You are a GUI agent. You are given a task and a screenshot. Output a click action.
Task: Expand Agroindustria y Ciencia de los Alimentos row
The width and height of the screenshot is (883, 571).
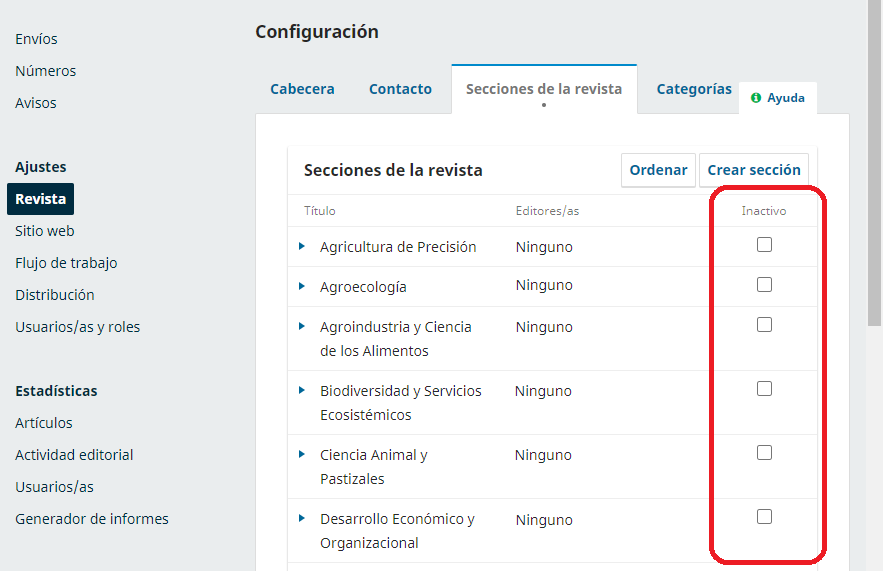click(301, 326)
